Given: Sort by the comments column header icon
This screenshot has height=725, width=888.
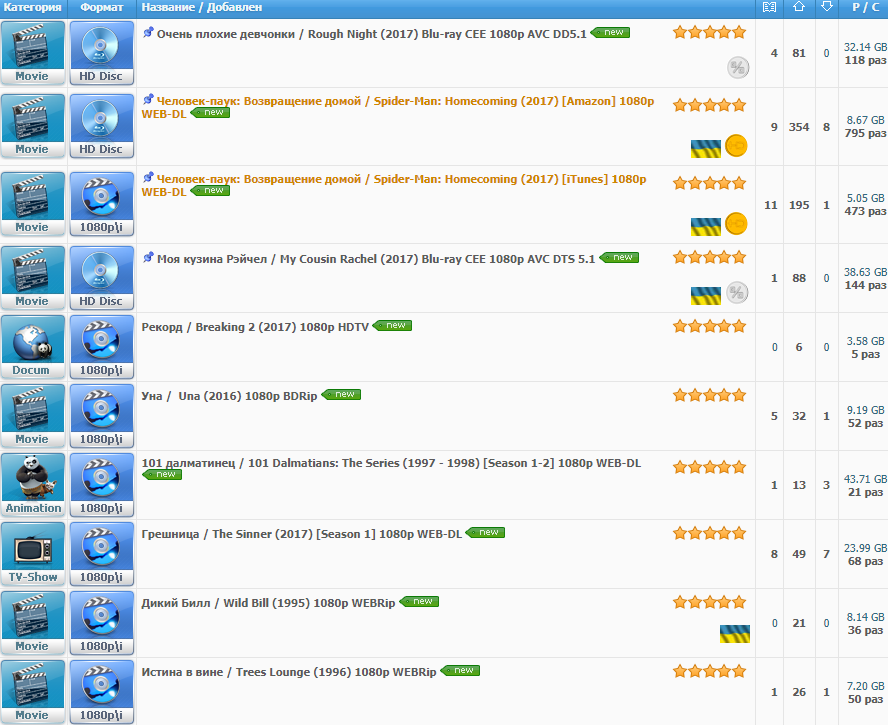Looking at the screenshot, I should pos(769,7).
